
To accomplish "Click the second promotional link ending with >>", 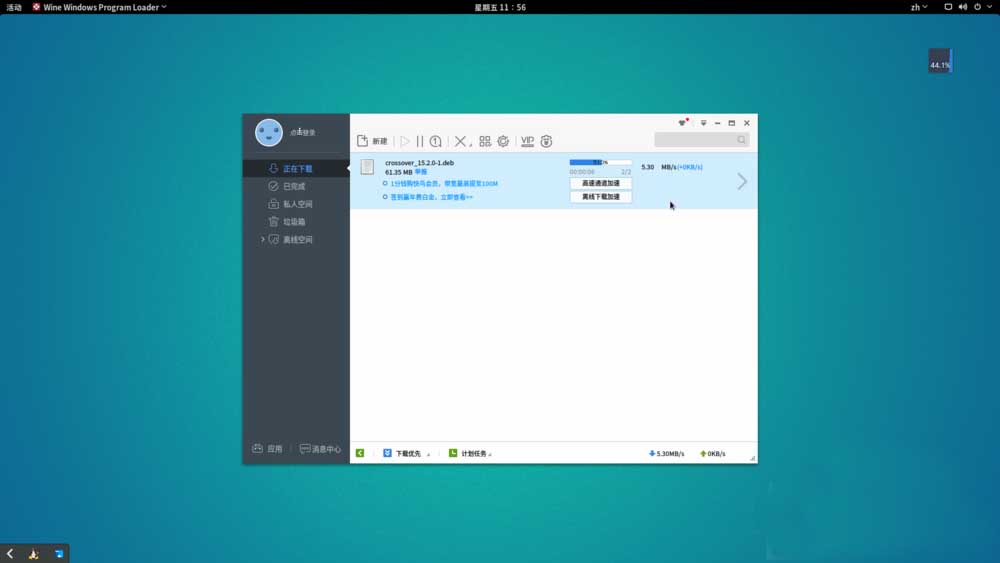I will coord(432,197).
